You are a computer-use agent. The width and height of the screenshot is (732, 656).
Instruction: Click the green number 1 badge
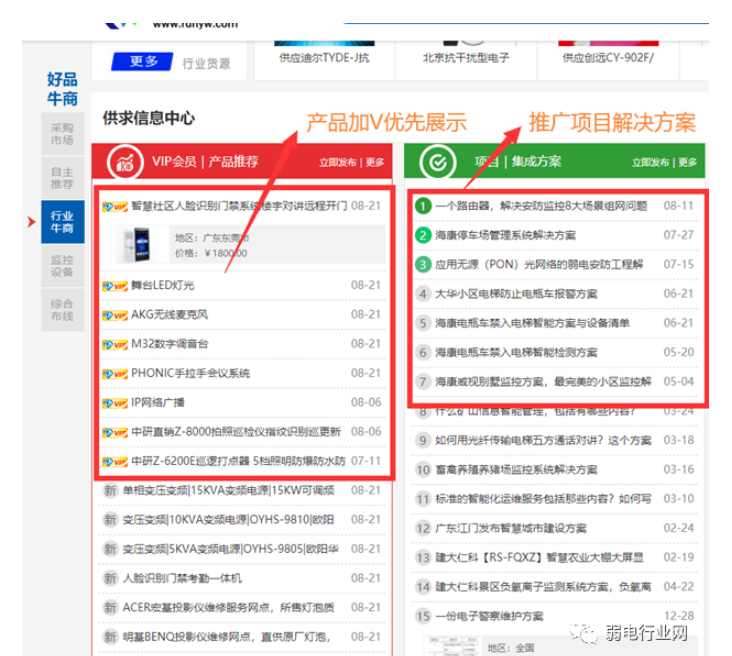point(423,206)
